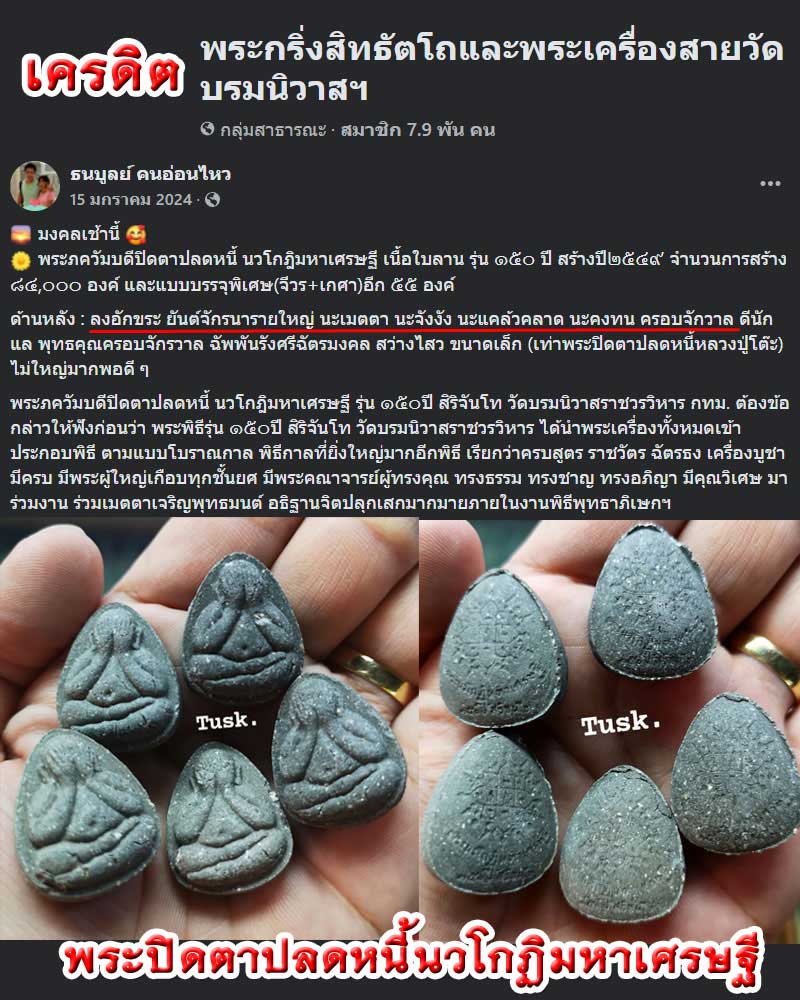Click the poster's profile picture

tap(35, 186)
